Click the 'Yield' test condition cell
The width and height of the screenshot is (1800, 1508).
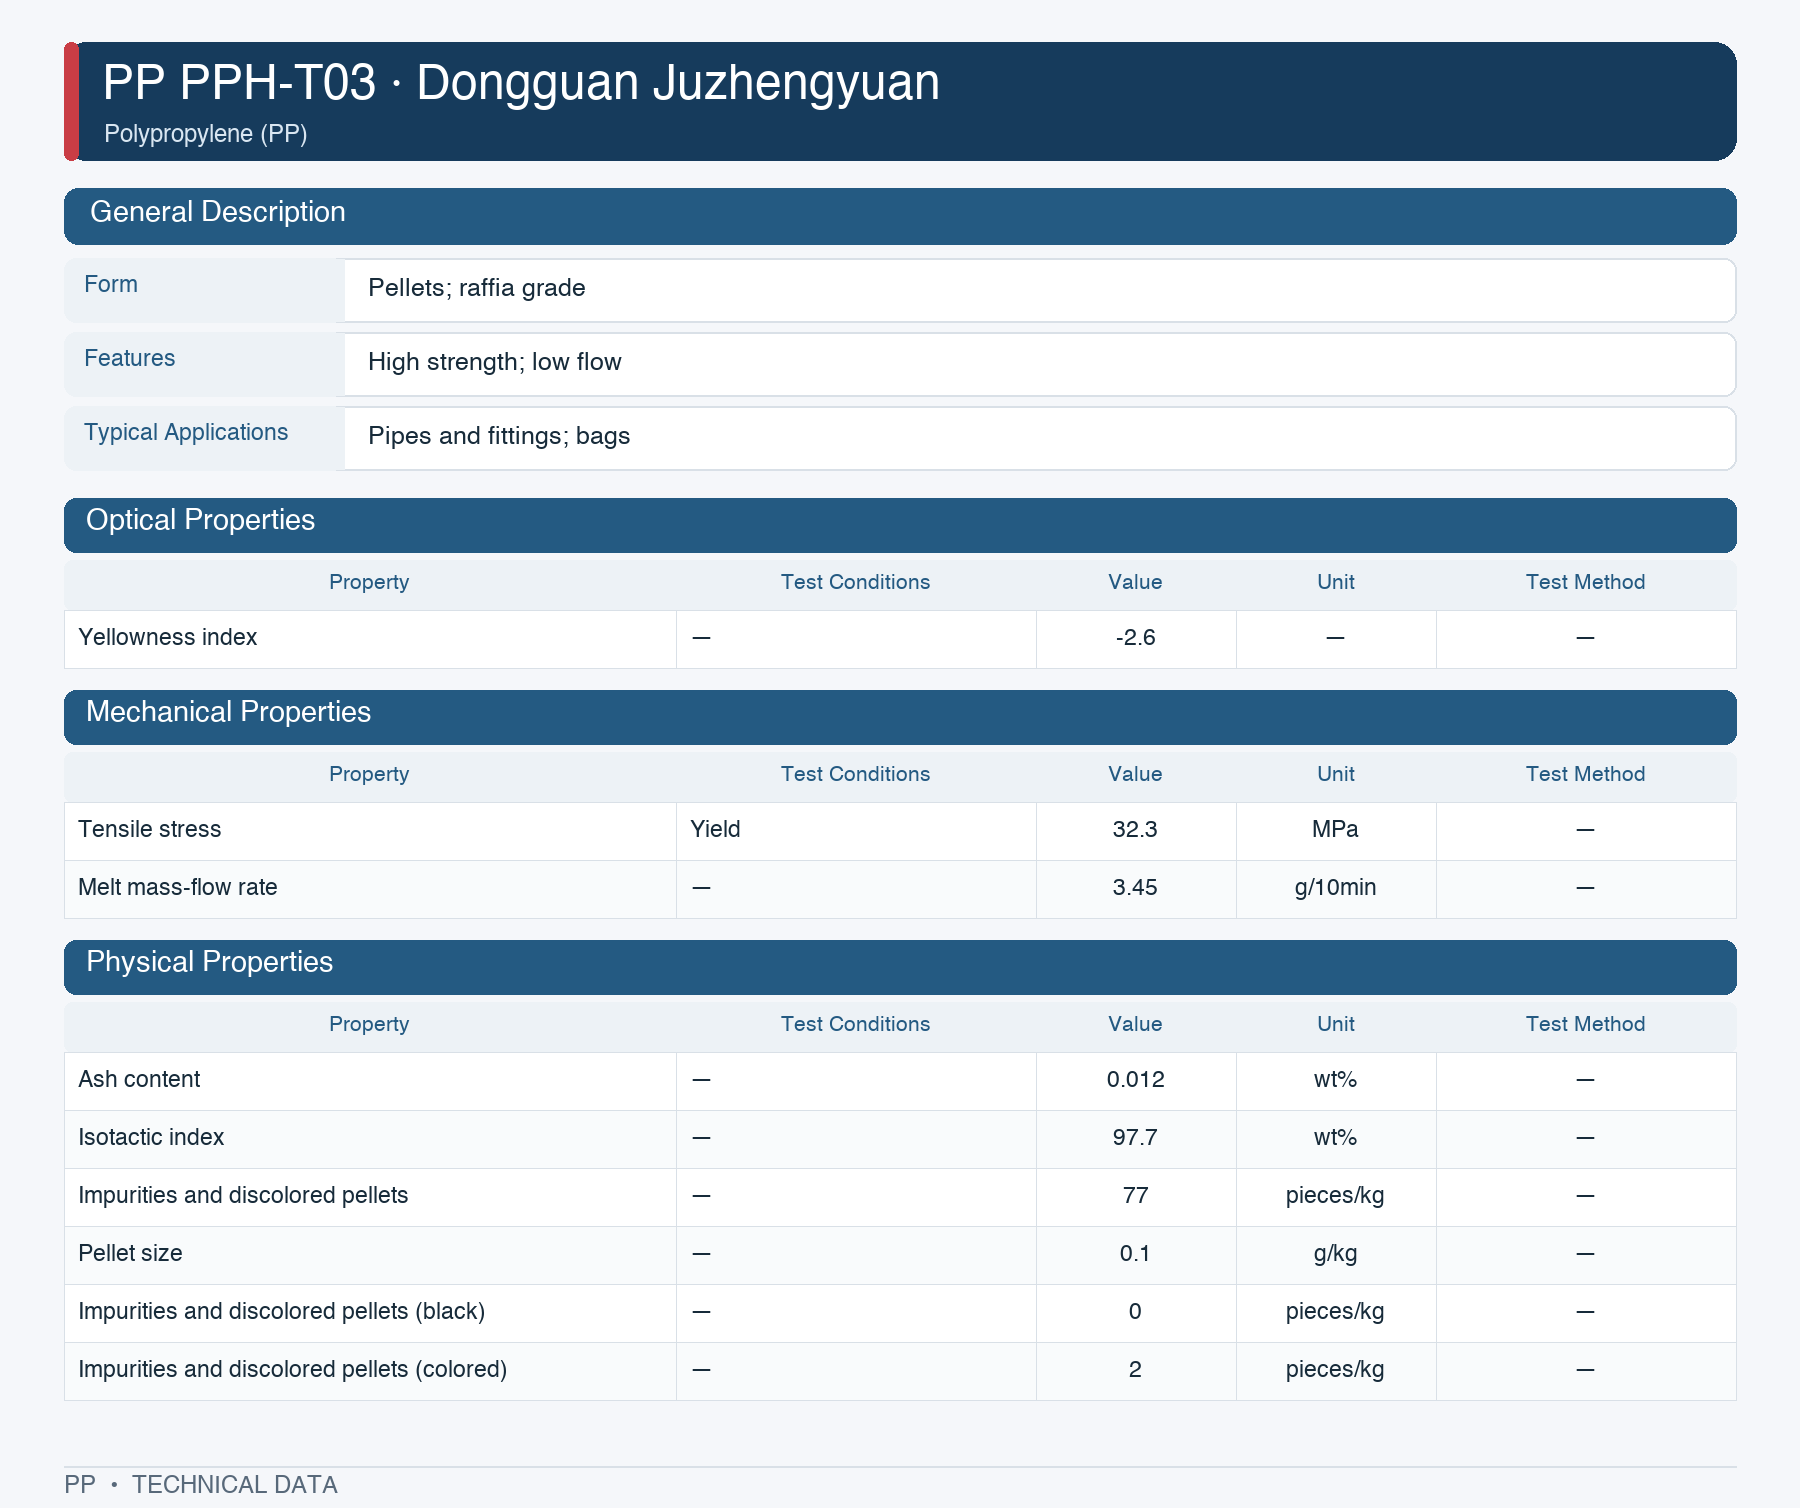(x=856, y=831)
